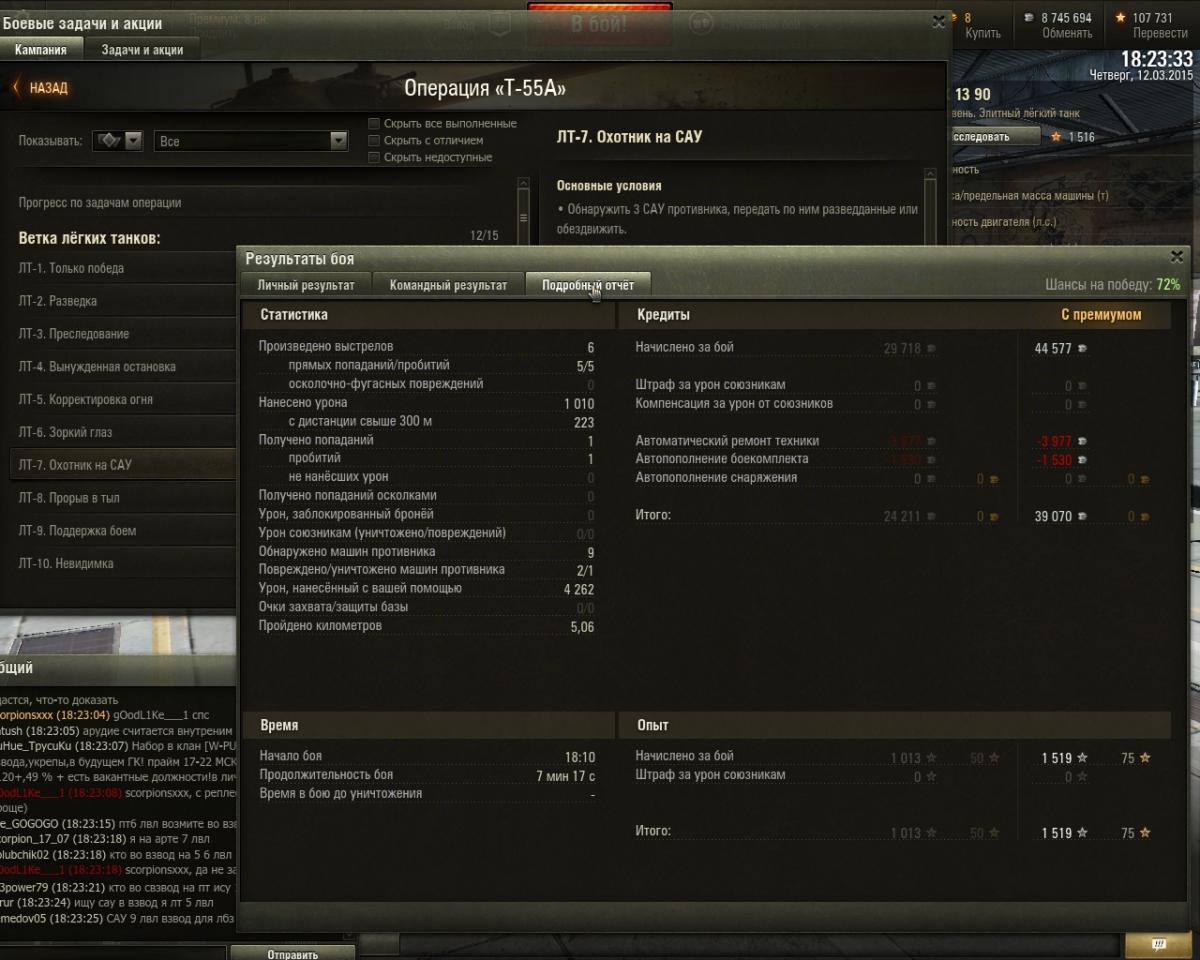The height and width of the screenshot is (960, 1200).
Task: Select mission ЛТ-2. Разведка
Action: point(125,301)
